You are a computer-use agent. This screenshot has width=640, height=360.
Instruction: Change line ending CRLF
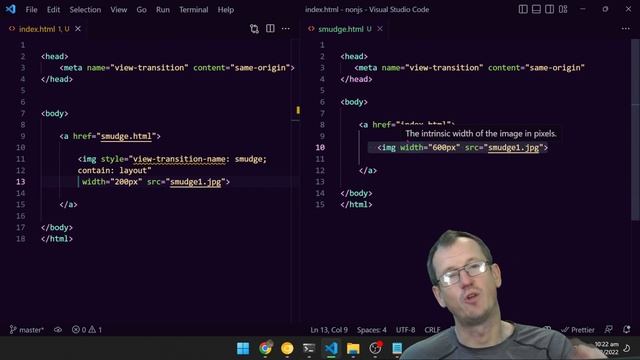pyautogui.click(x=432, y=329)
